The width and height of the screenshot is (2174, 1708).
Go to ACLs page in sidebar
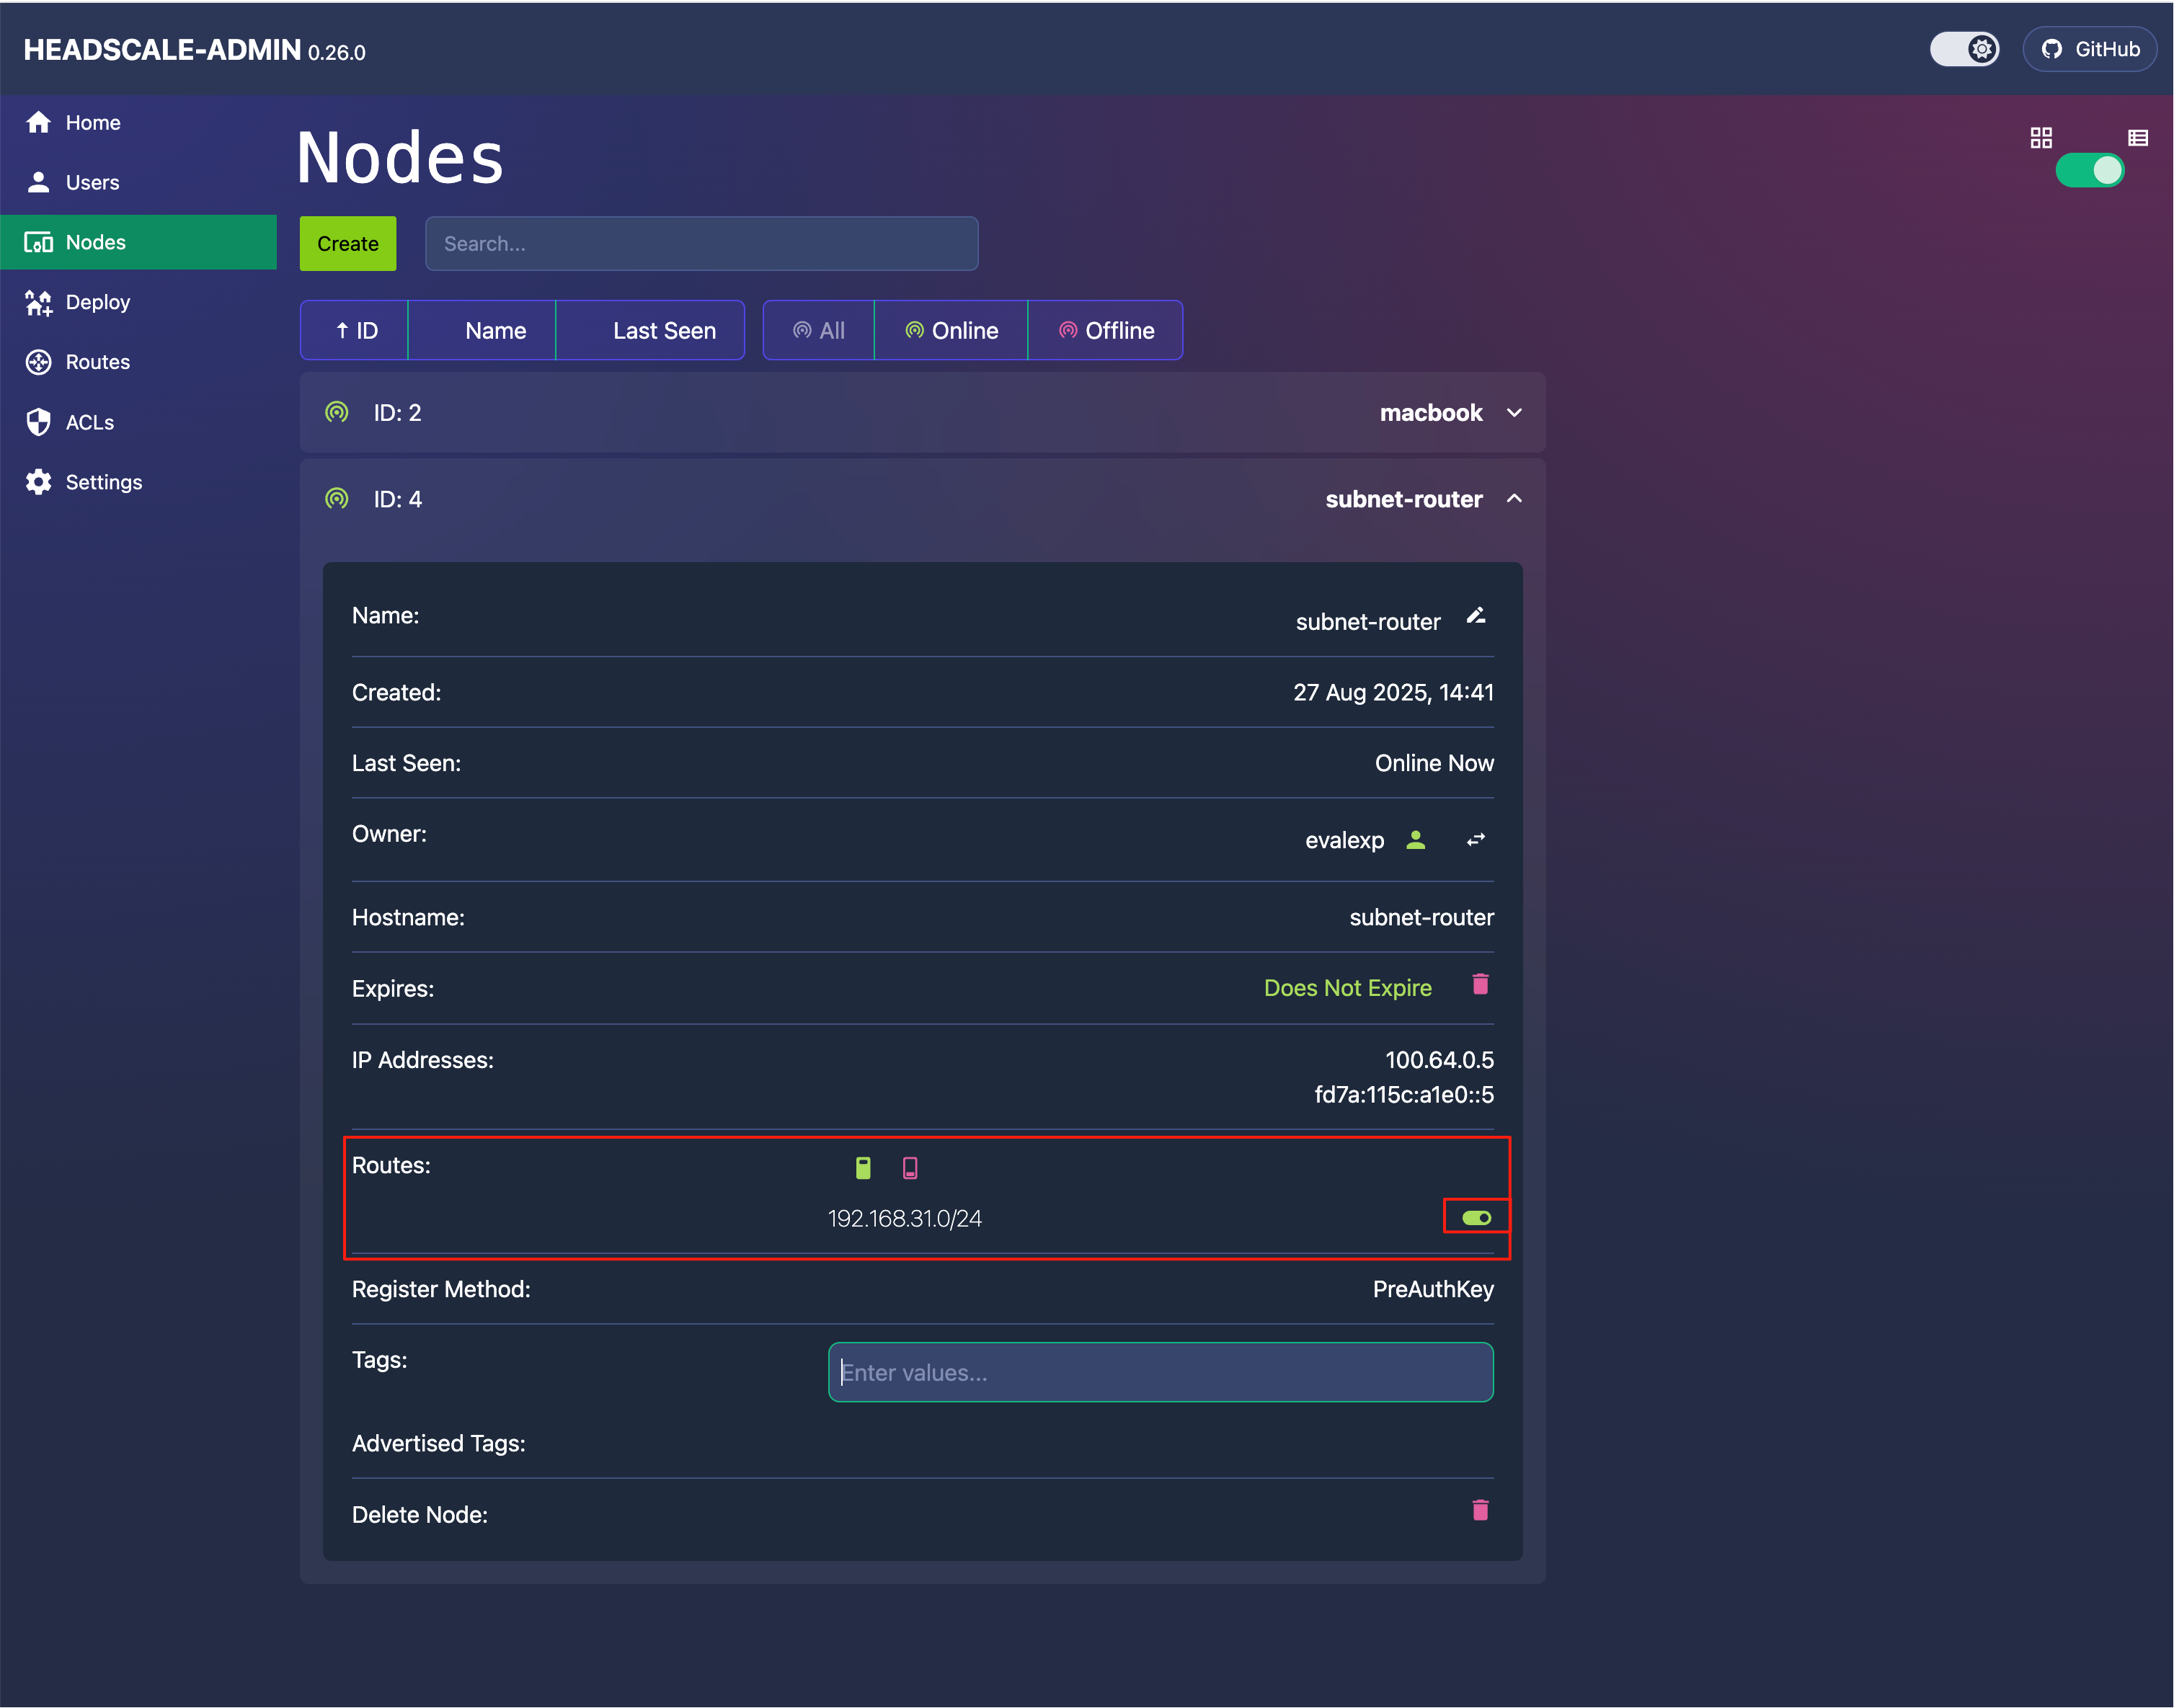(x=89, y=422)
